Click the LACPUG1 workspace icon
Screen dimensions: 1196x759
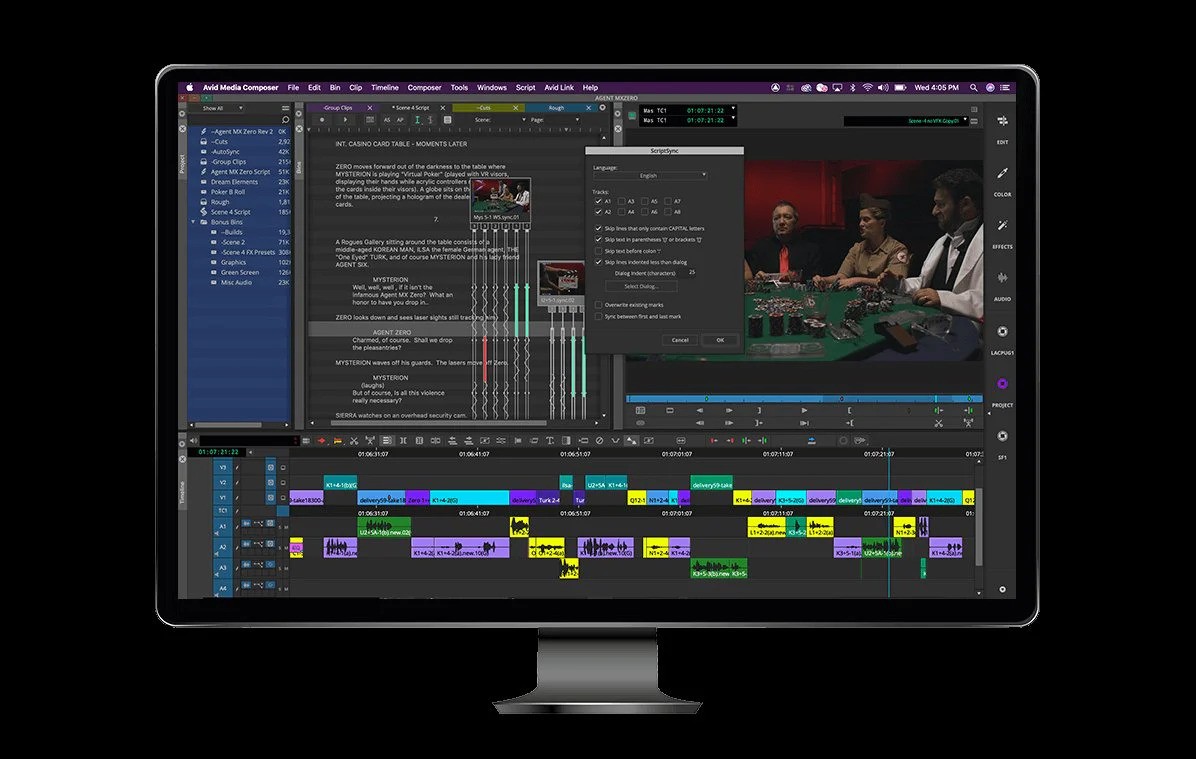[1002, 332]
